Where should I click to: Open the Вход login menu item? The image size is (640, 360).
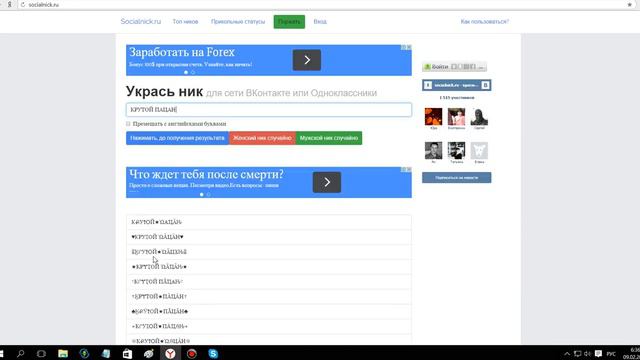coord(320,22)
